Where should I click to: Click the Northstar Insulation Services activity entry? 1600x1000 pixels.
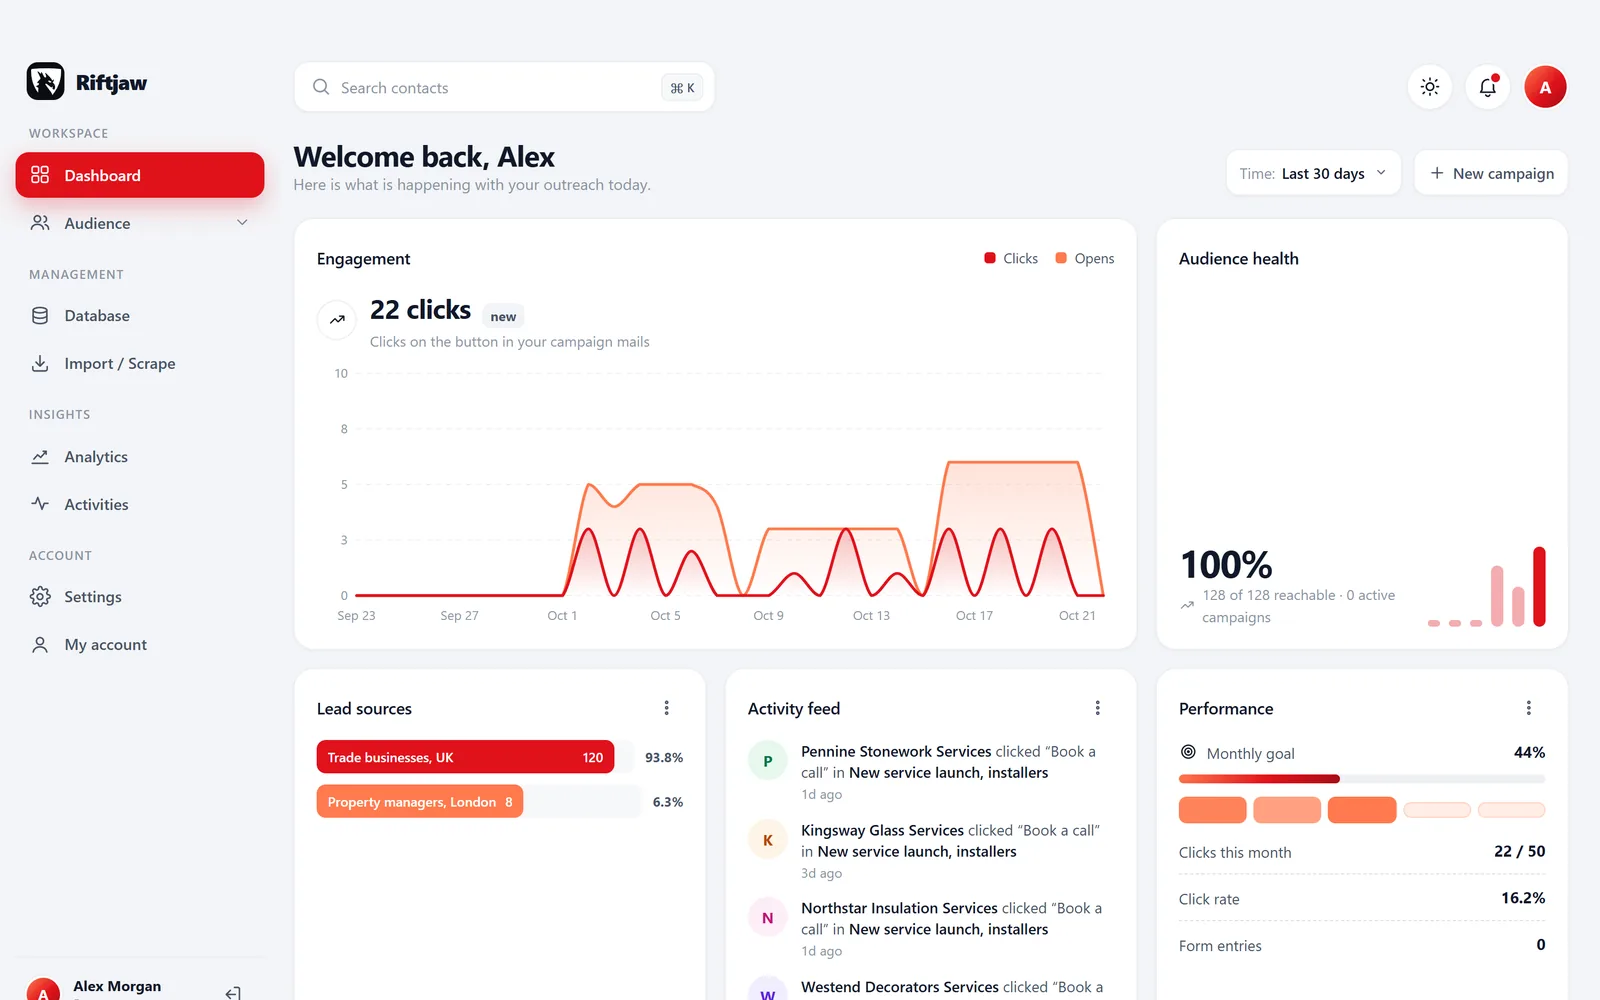931,929
